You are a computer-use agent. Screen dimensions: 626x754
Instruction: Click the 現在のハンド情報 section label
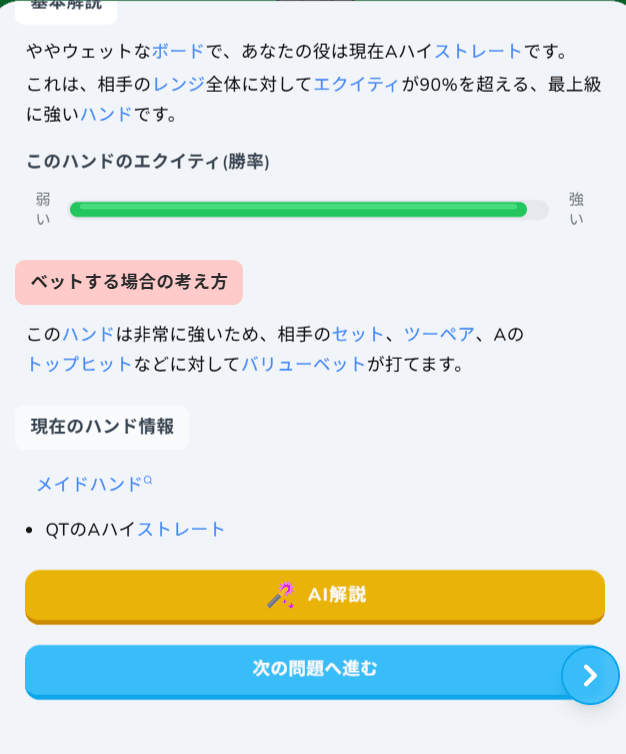coord(102,427)
